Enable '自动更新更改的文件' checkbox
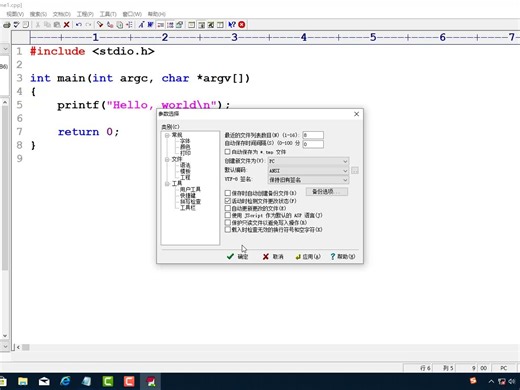The width and height of the screenshot is (520, 390). [228, 208]
